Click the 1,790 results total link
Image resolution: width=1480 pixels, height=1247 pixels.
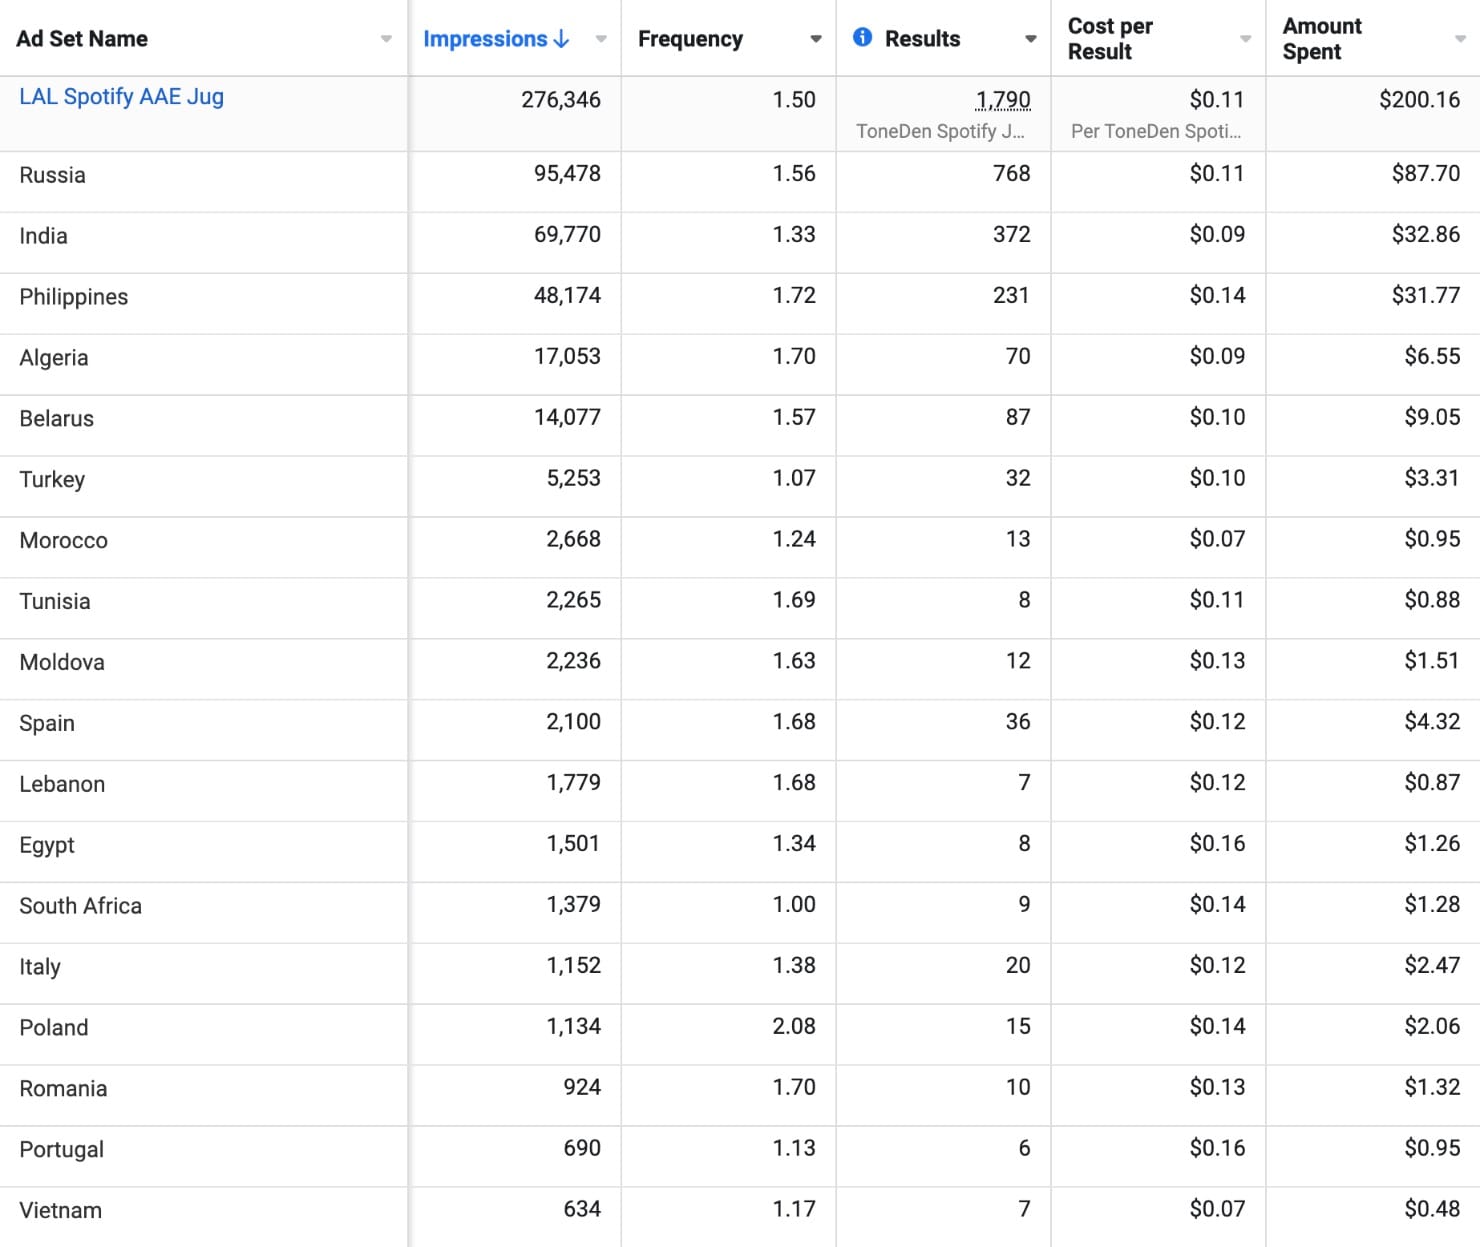[1003, 100]
